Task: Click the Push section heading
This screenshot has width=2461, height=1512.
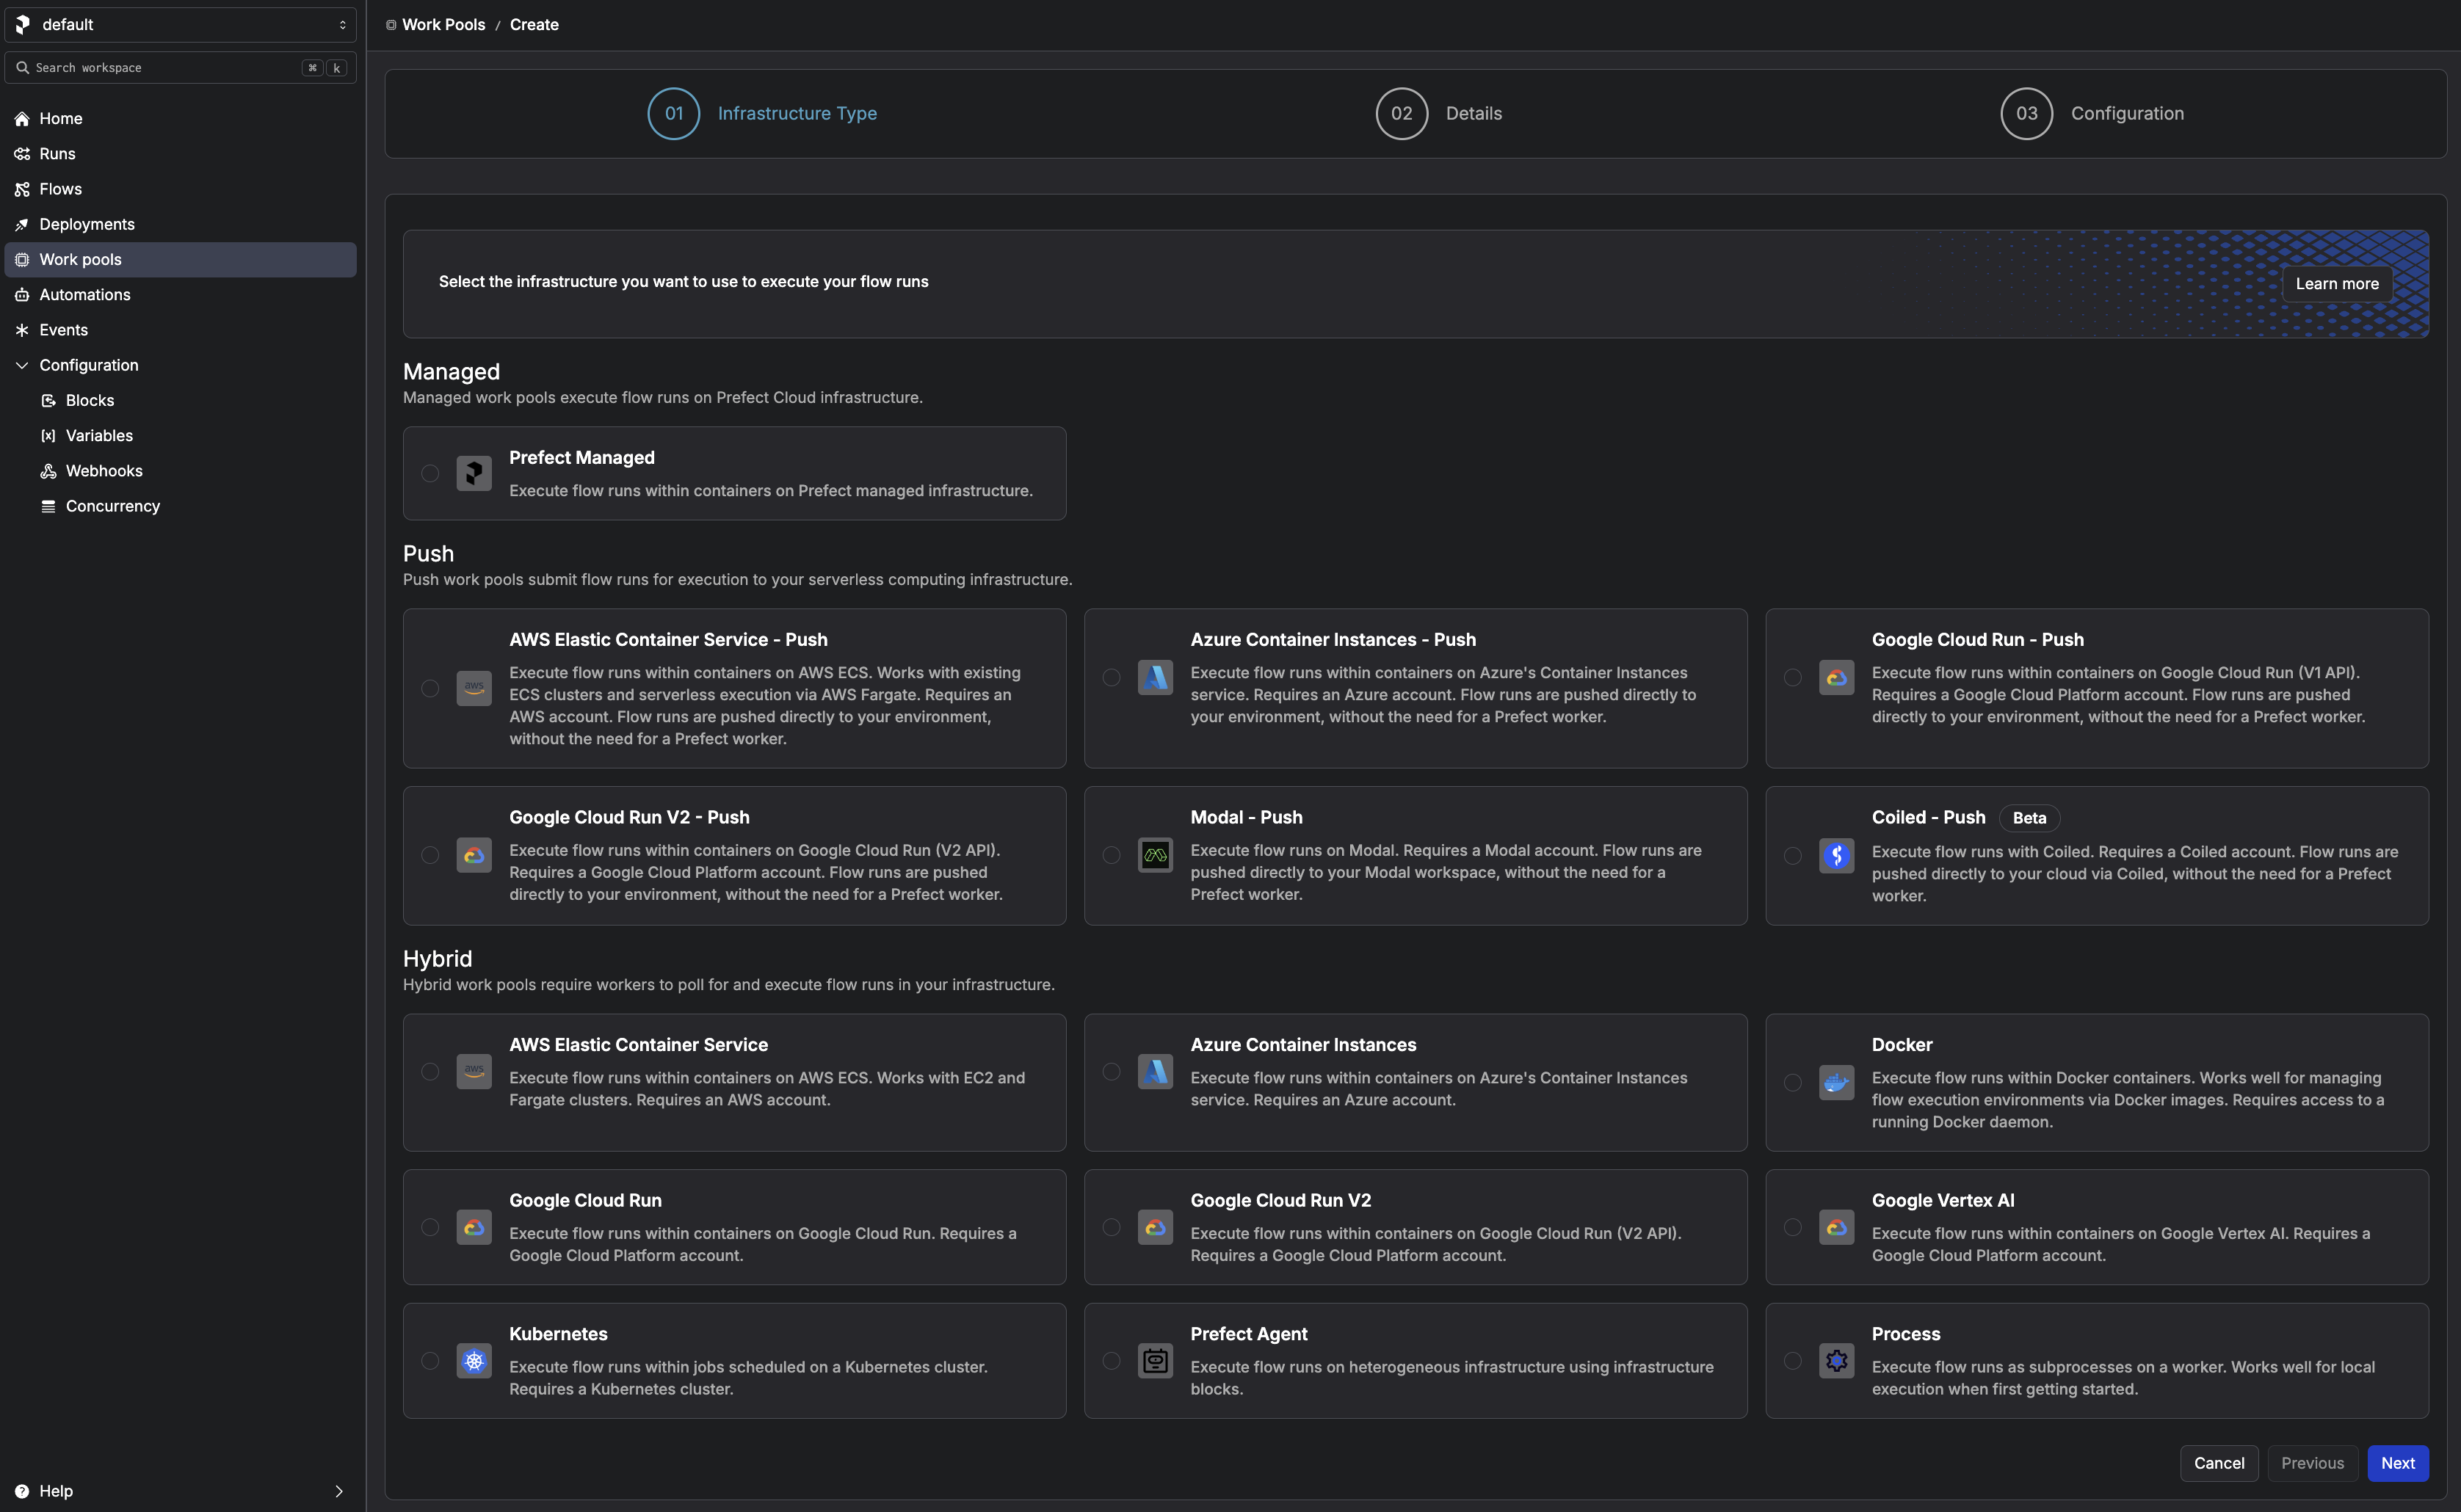Action: click(428, 553)
